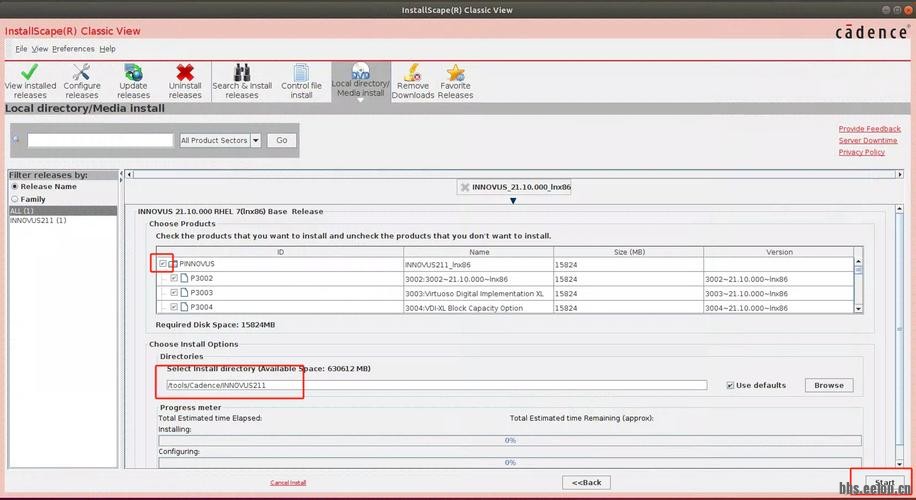Image resolution: width=916 pixels, height=500 pixels.
Task: Open Remove Downloads
Action: point(412,81)
